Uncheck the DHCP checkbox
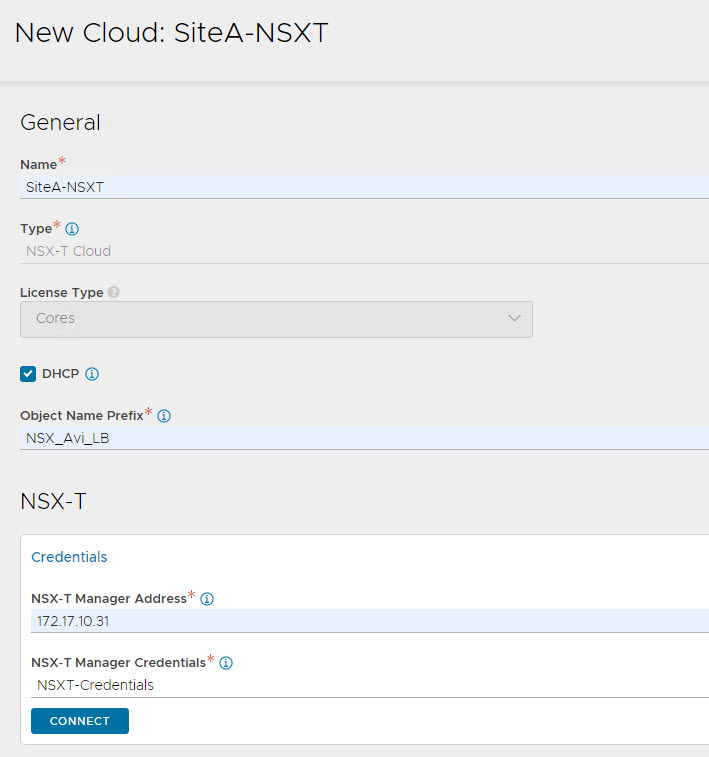709x757 pixels. coord(28,374)
